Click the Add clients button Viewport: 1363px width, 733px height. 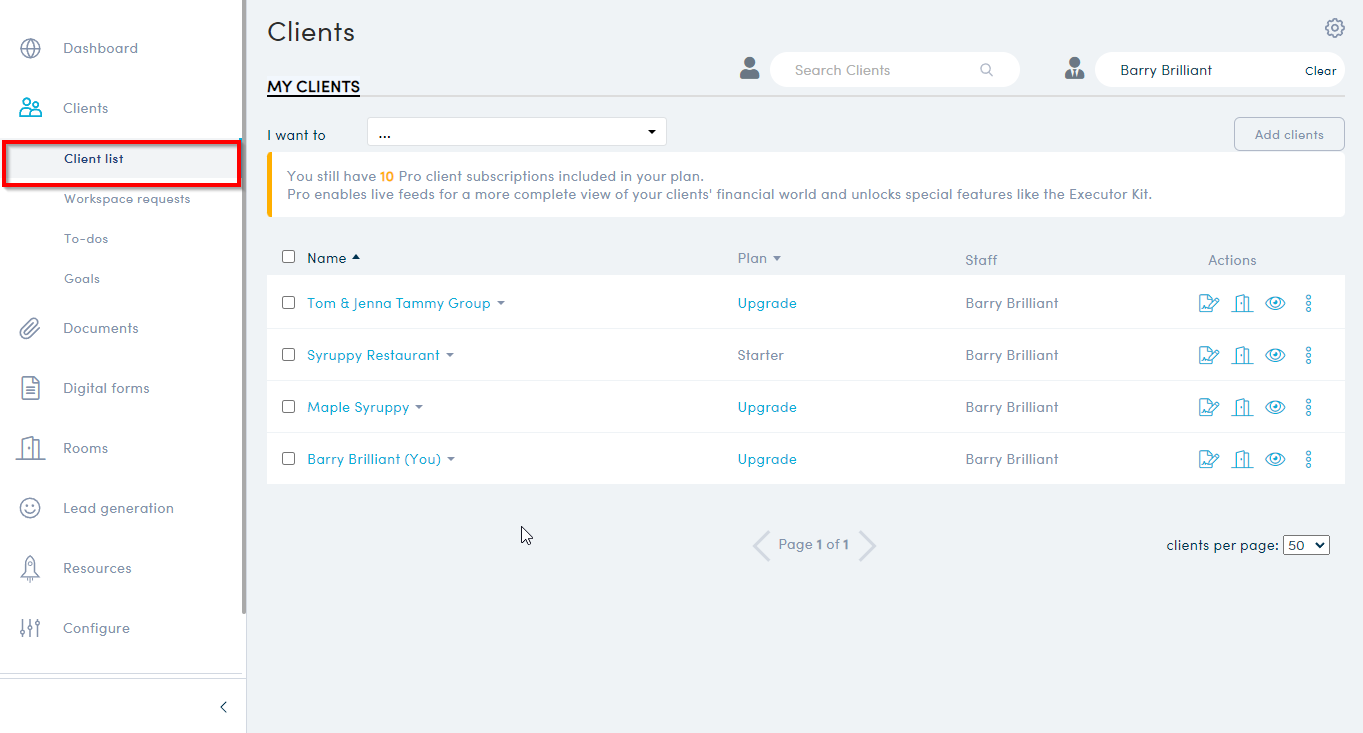1288,134
